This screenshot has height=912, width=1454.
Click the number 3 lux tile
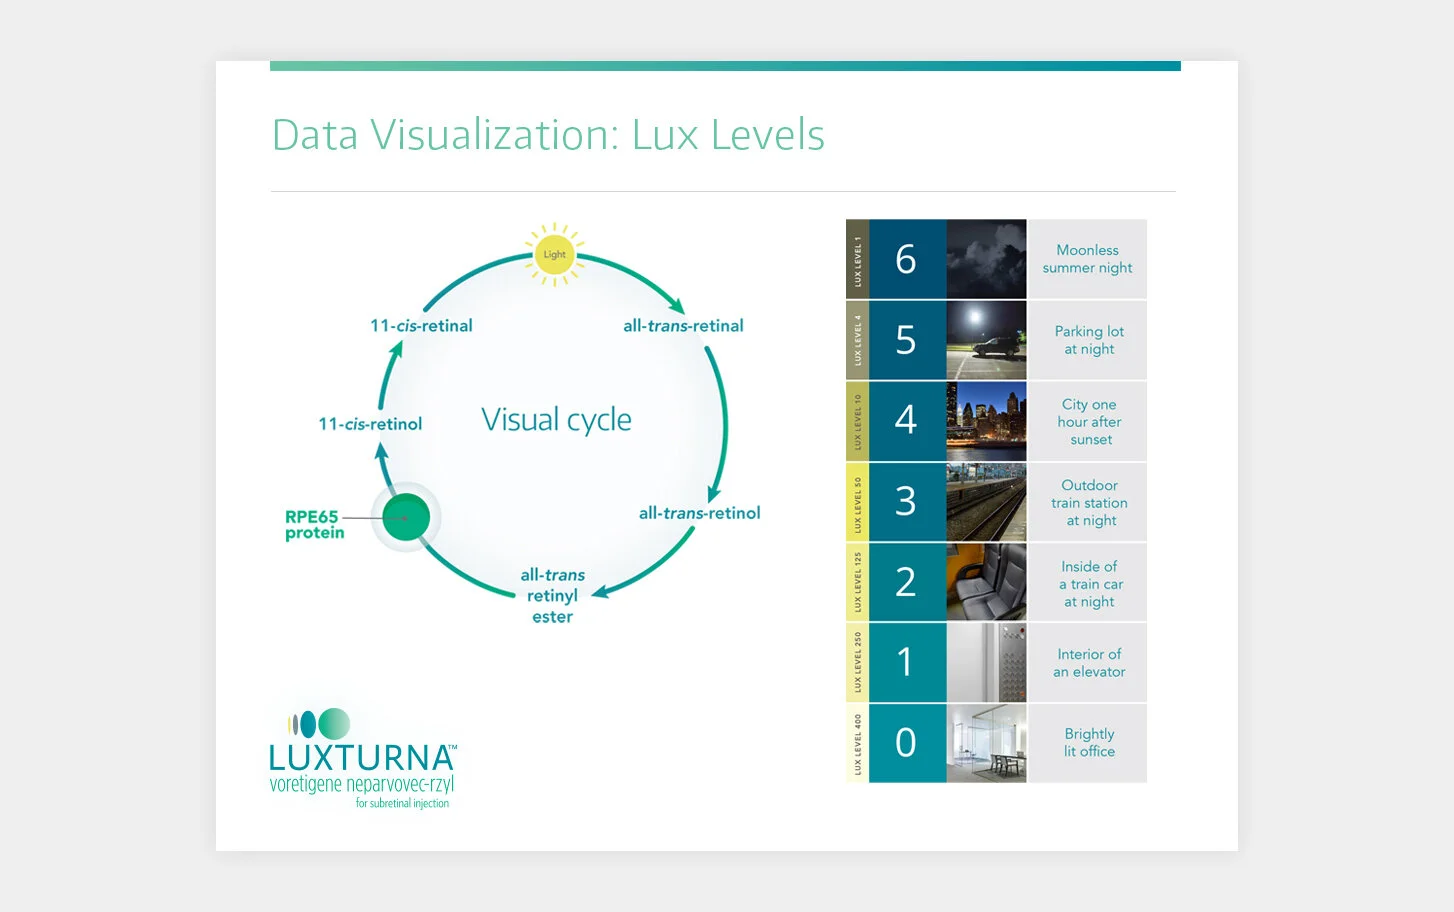point(907,501)
